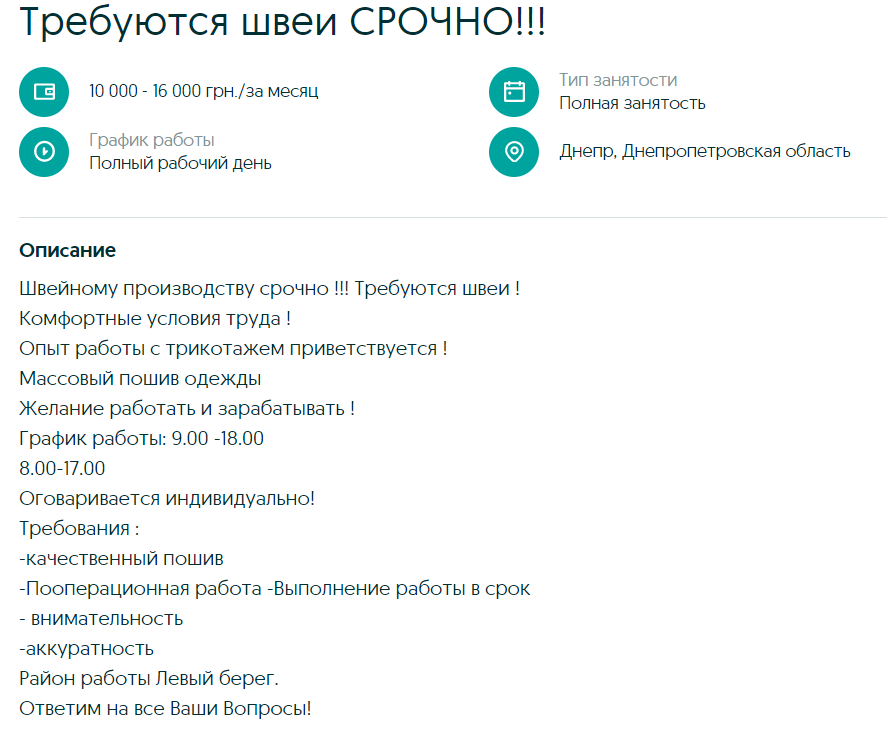Click the wallet salary icon
Screen dimensions: 887x741
click(x=44, y=92)
